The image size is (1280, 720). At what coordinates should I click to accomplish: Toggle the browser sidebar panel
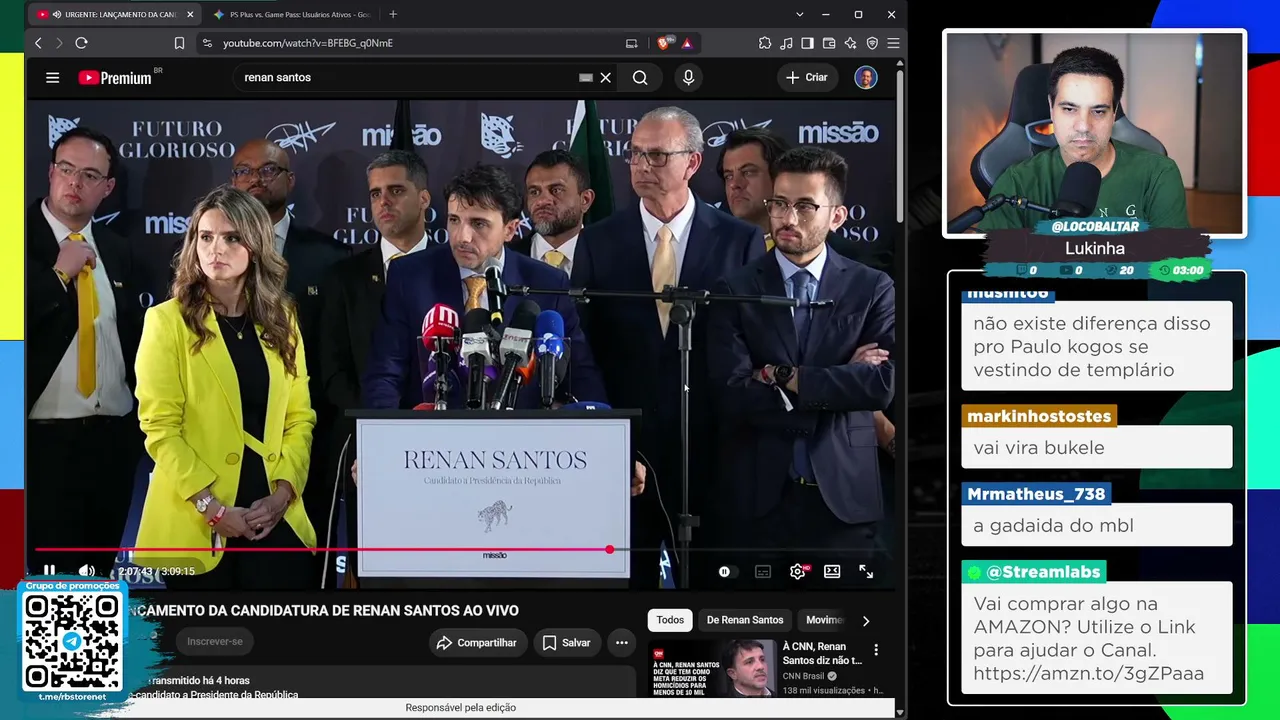(807, 43)
